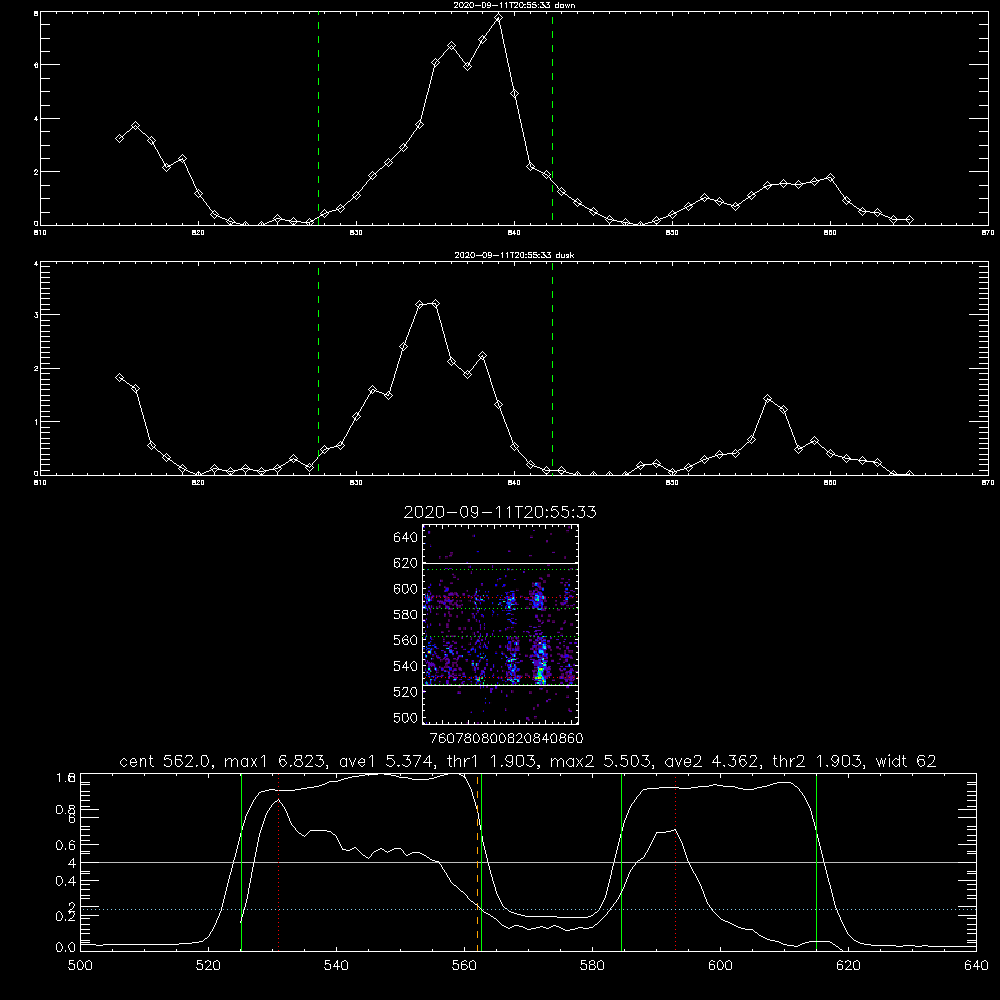The image size is (1000, 1000).
Task: Click x-axis label 560 of bottom plot
Action: point(464,966)
